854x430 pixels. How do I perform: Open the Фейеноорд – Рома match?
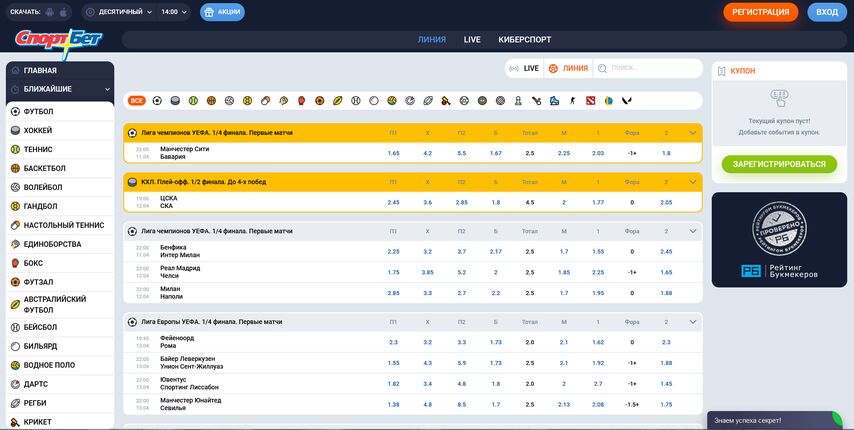(x=177, y=342)
